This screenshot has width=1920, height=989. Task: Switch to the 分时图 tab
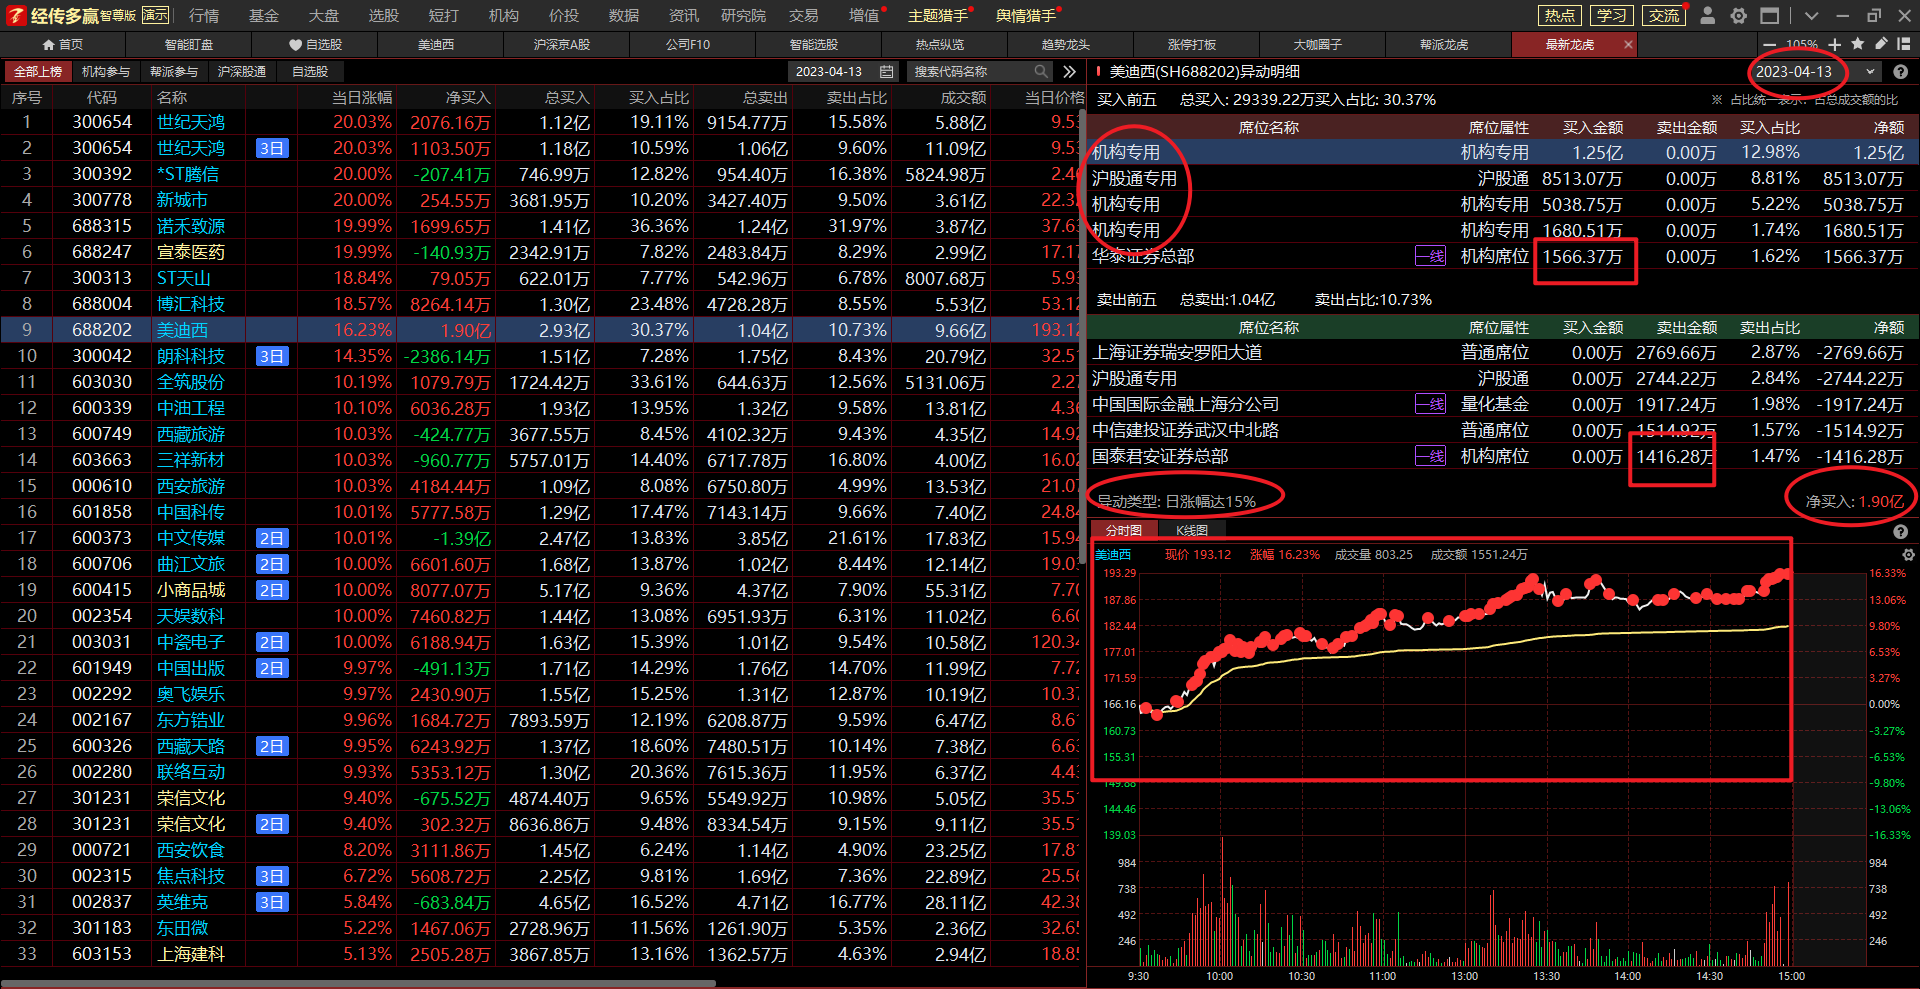(x=1123, y=530)
